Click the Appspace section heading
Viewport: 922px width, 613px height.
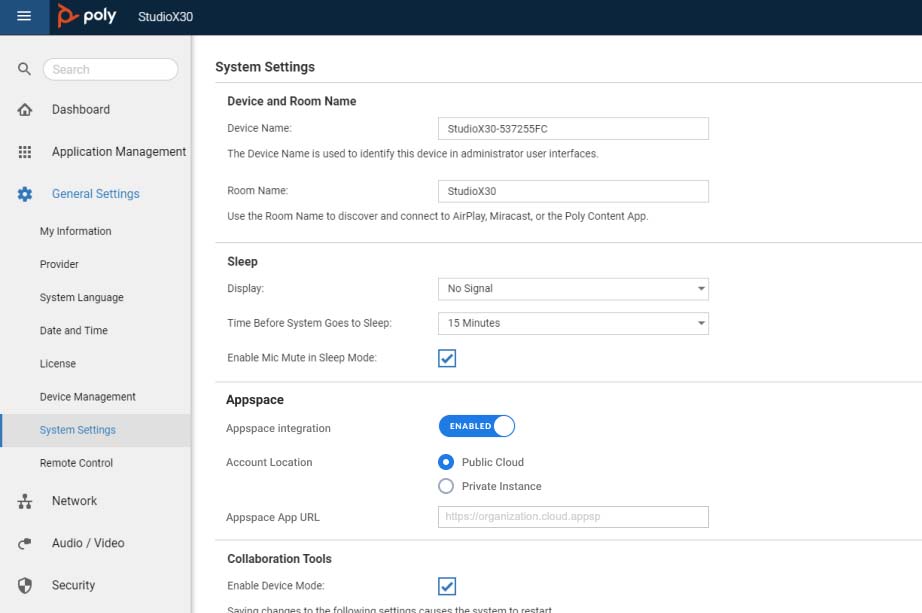pyautogui.click(x=255, y=399)
